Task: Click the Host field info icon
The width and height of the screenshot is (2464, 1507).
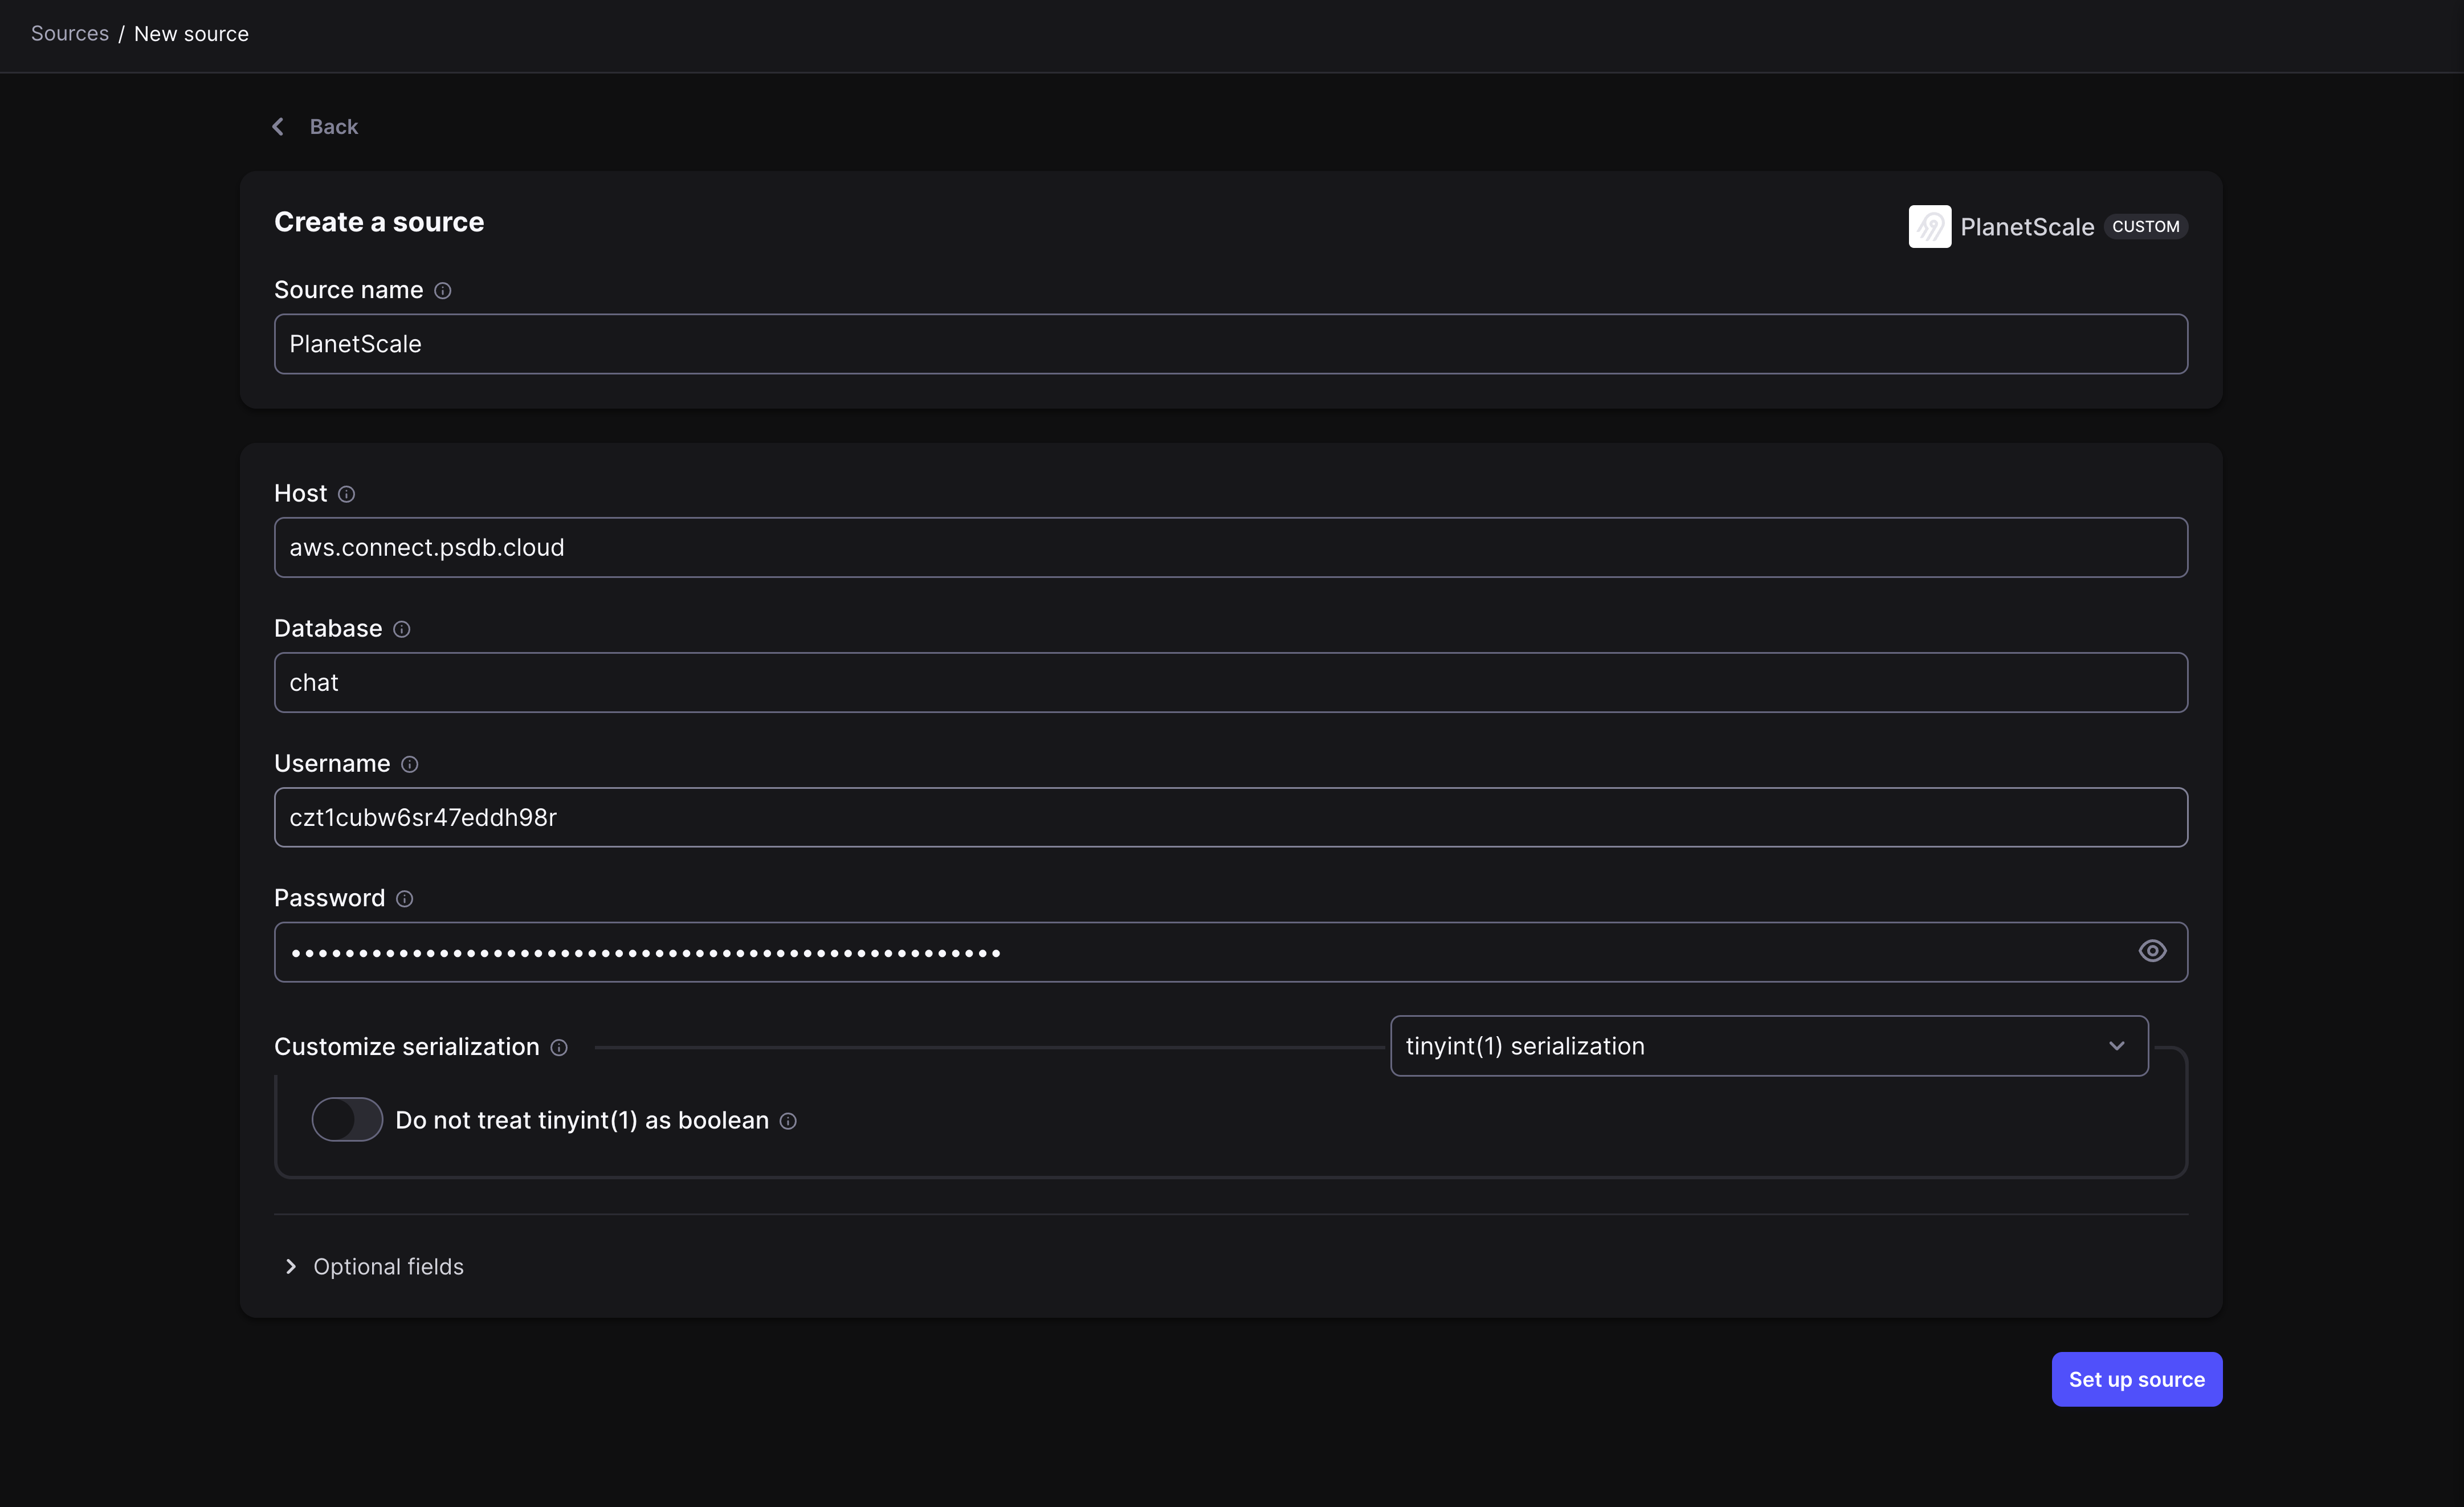Action: 346,494
